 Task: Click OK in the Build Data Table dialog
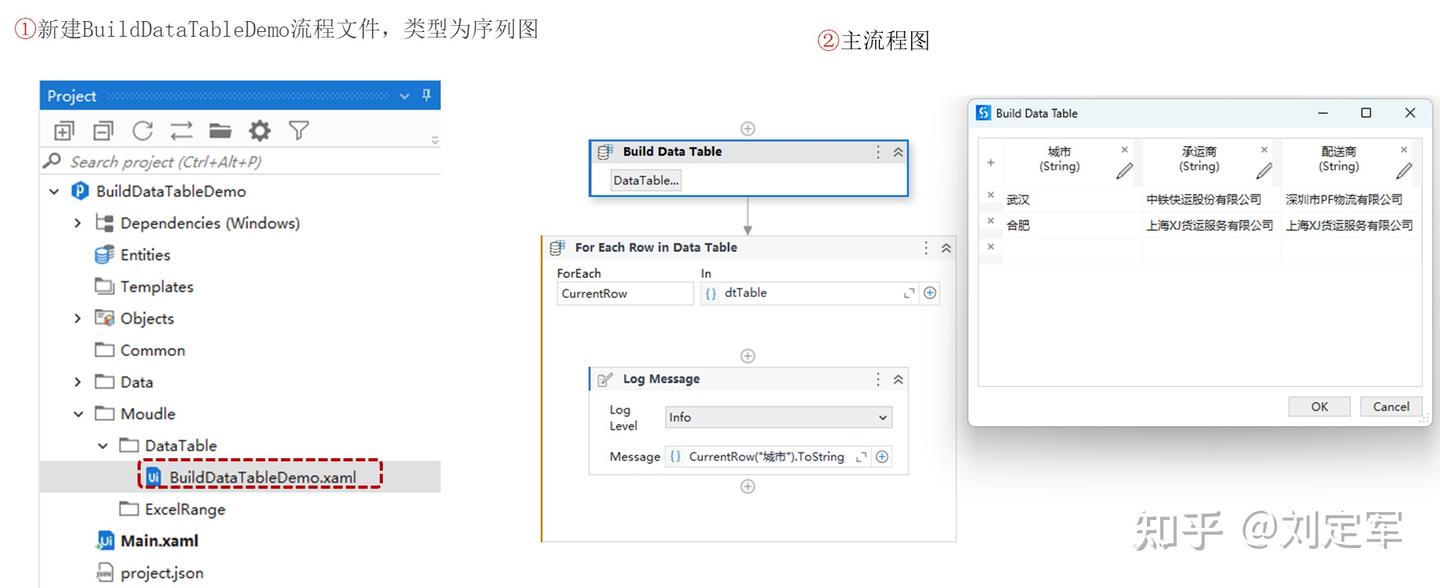(1319, 406)
